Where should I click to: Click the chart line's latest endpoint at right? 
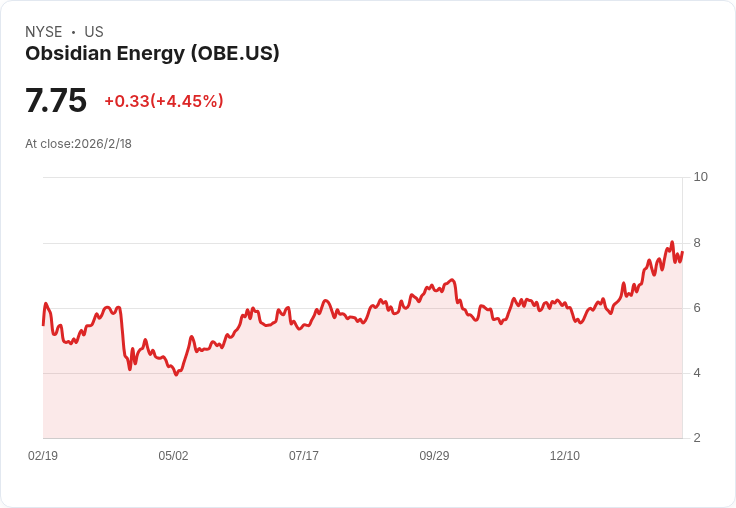pos(682,253)
